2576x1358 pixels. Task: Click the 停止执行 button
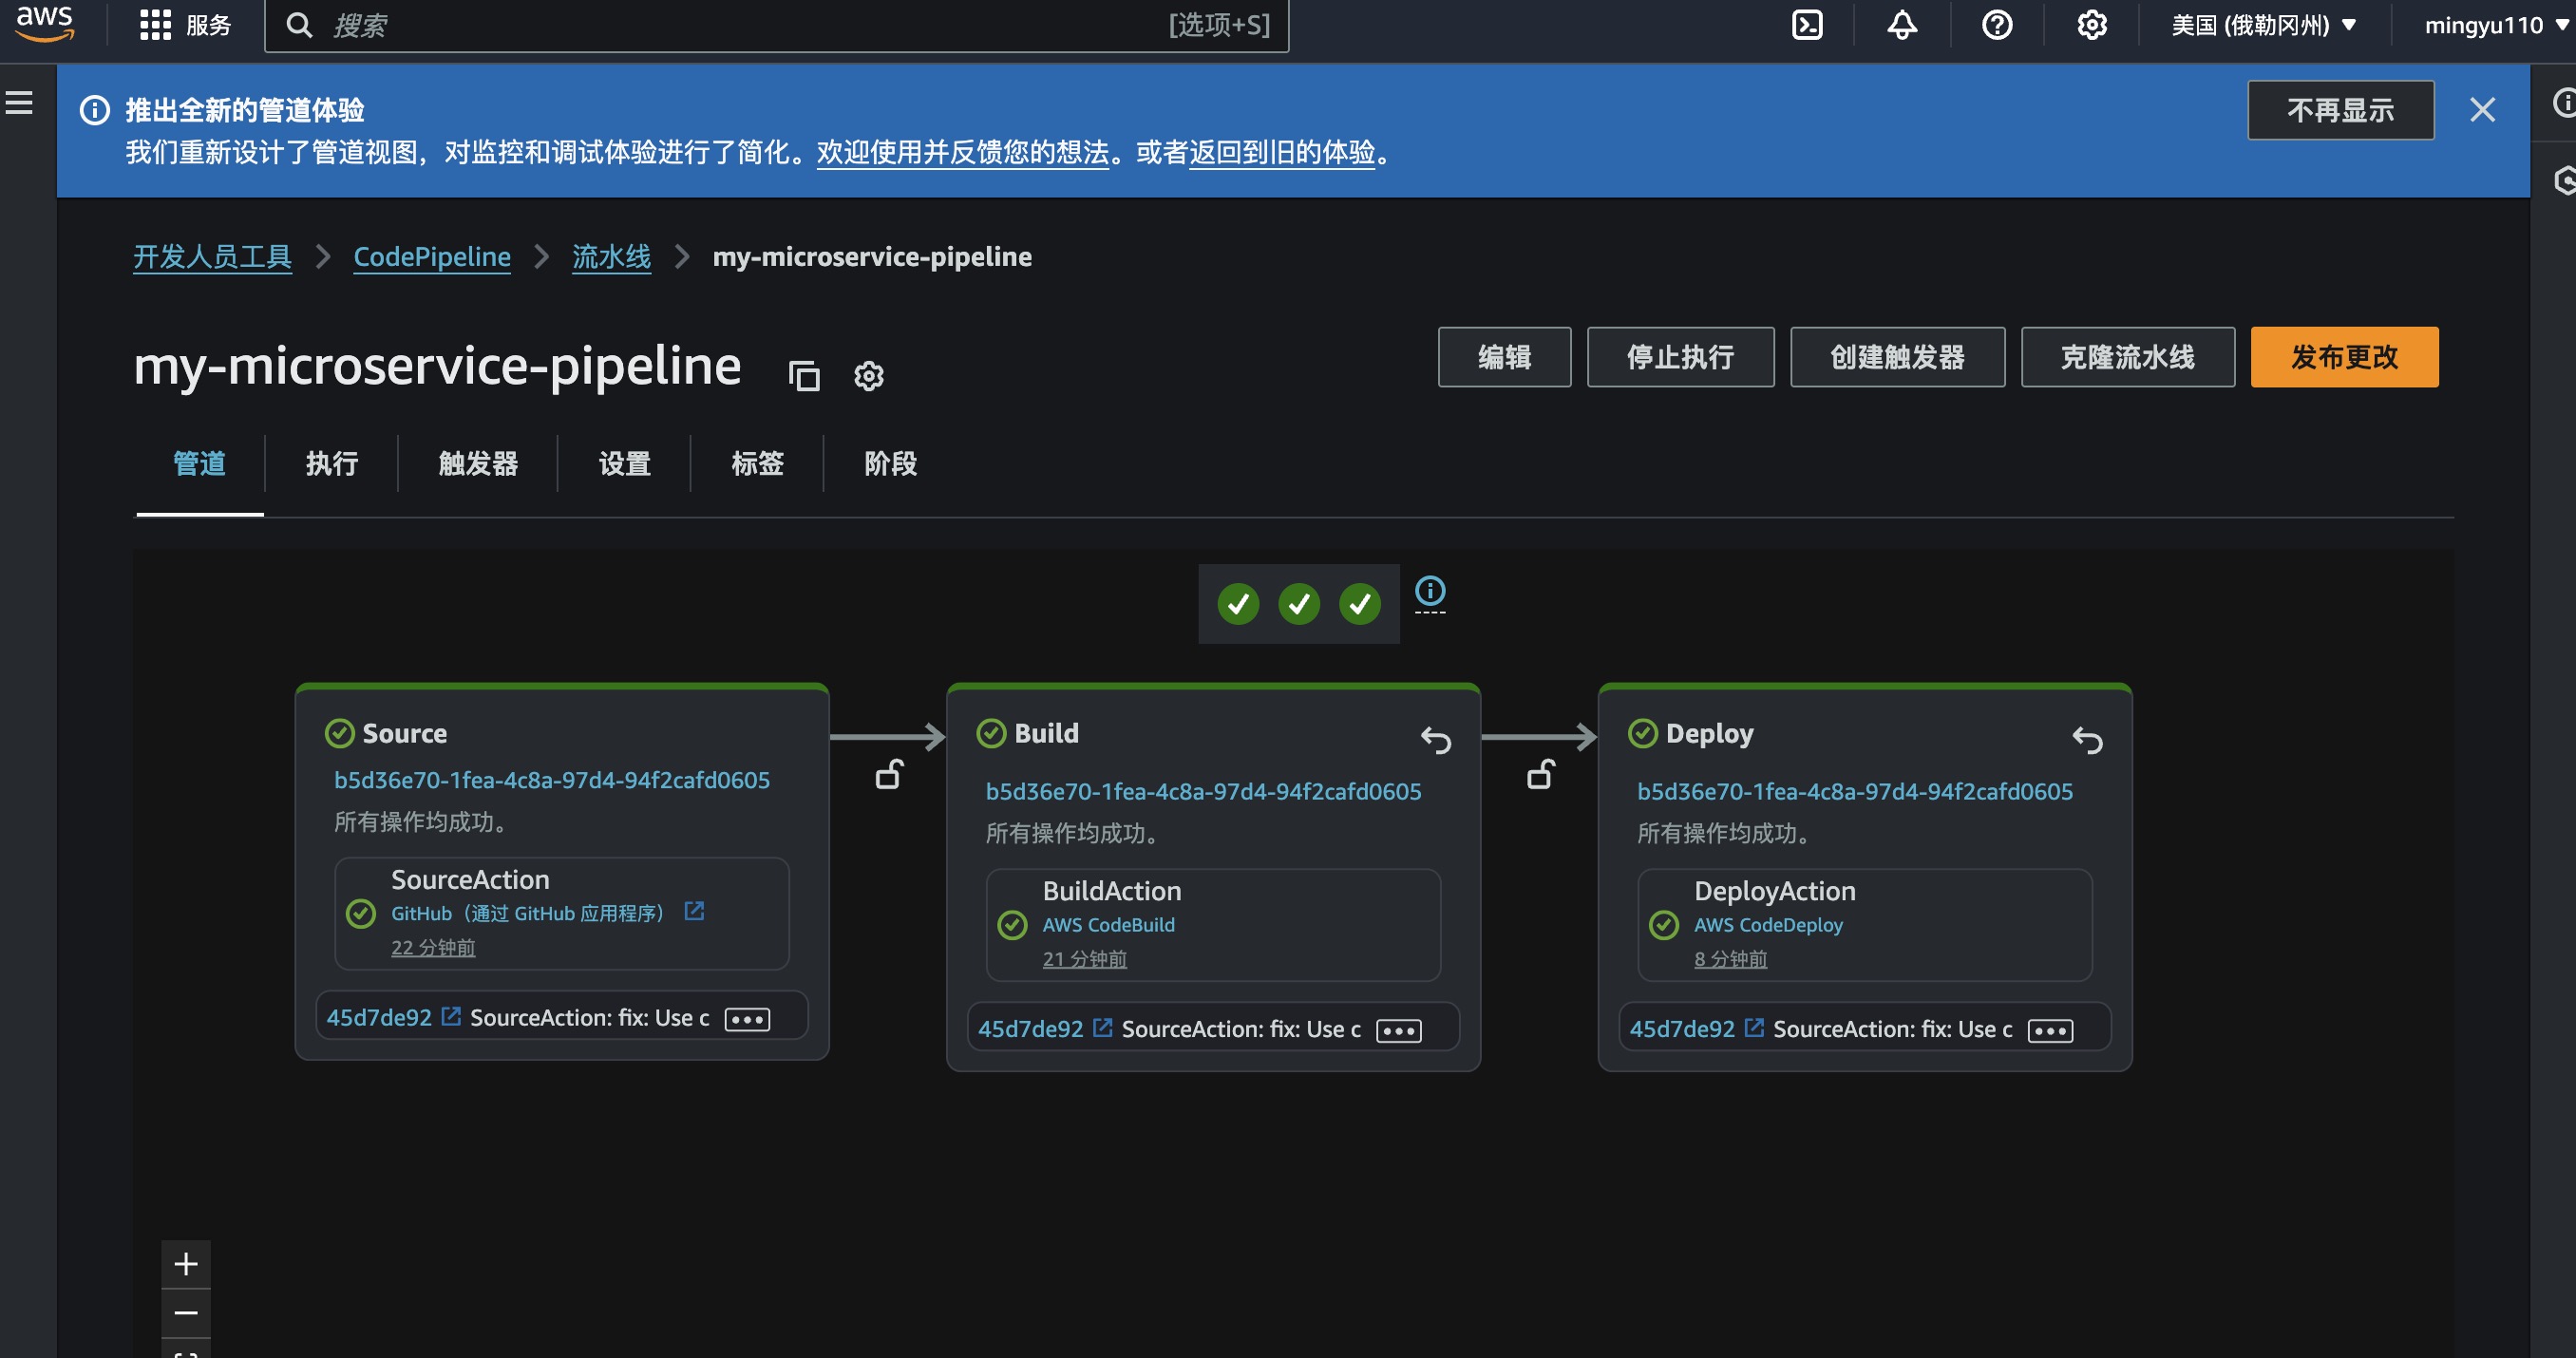1680,357
